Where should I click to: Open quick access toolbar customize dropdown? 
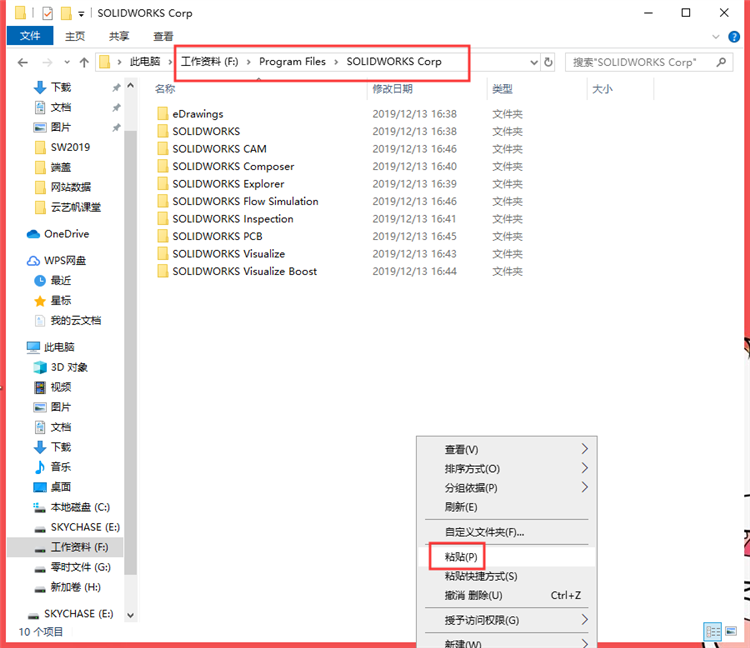(x=81, y=14)
